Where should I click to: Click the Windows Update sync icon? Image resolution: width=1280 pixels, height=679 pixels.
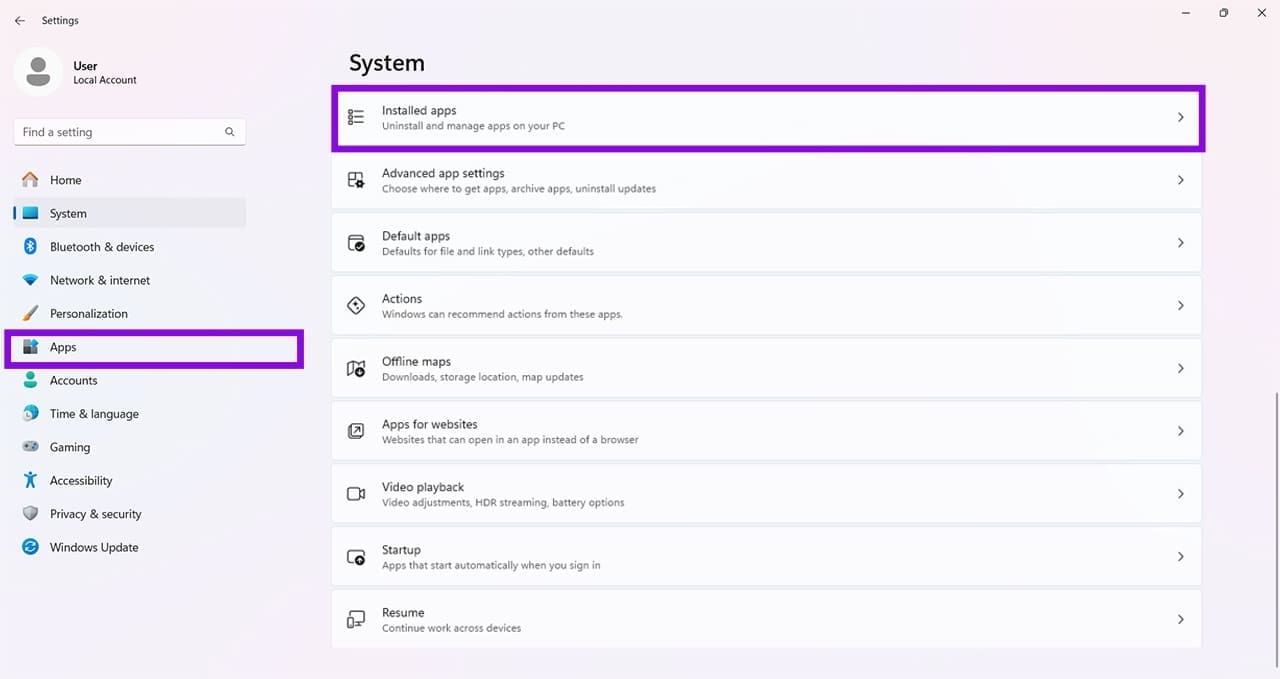pyautogui.click(x=30, y=547)
